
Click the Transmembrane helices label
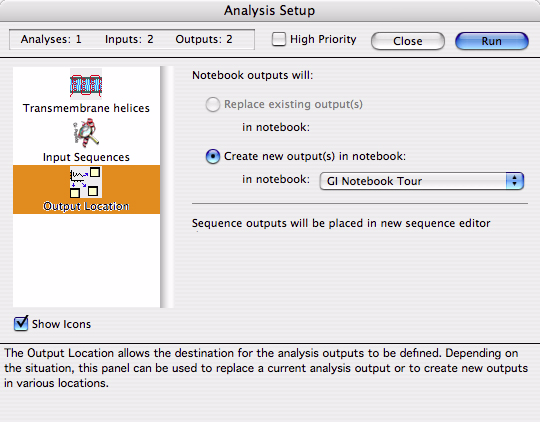86,108
